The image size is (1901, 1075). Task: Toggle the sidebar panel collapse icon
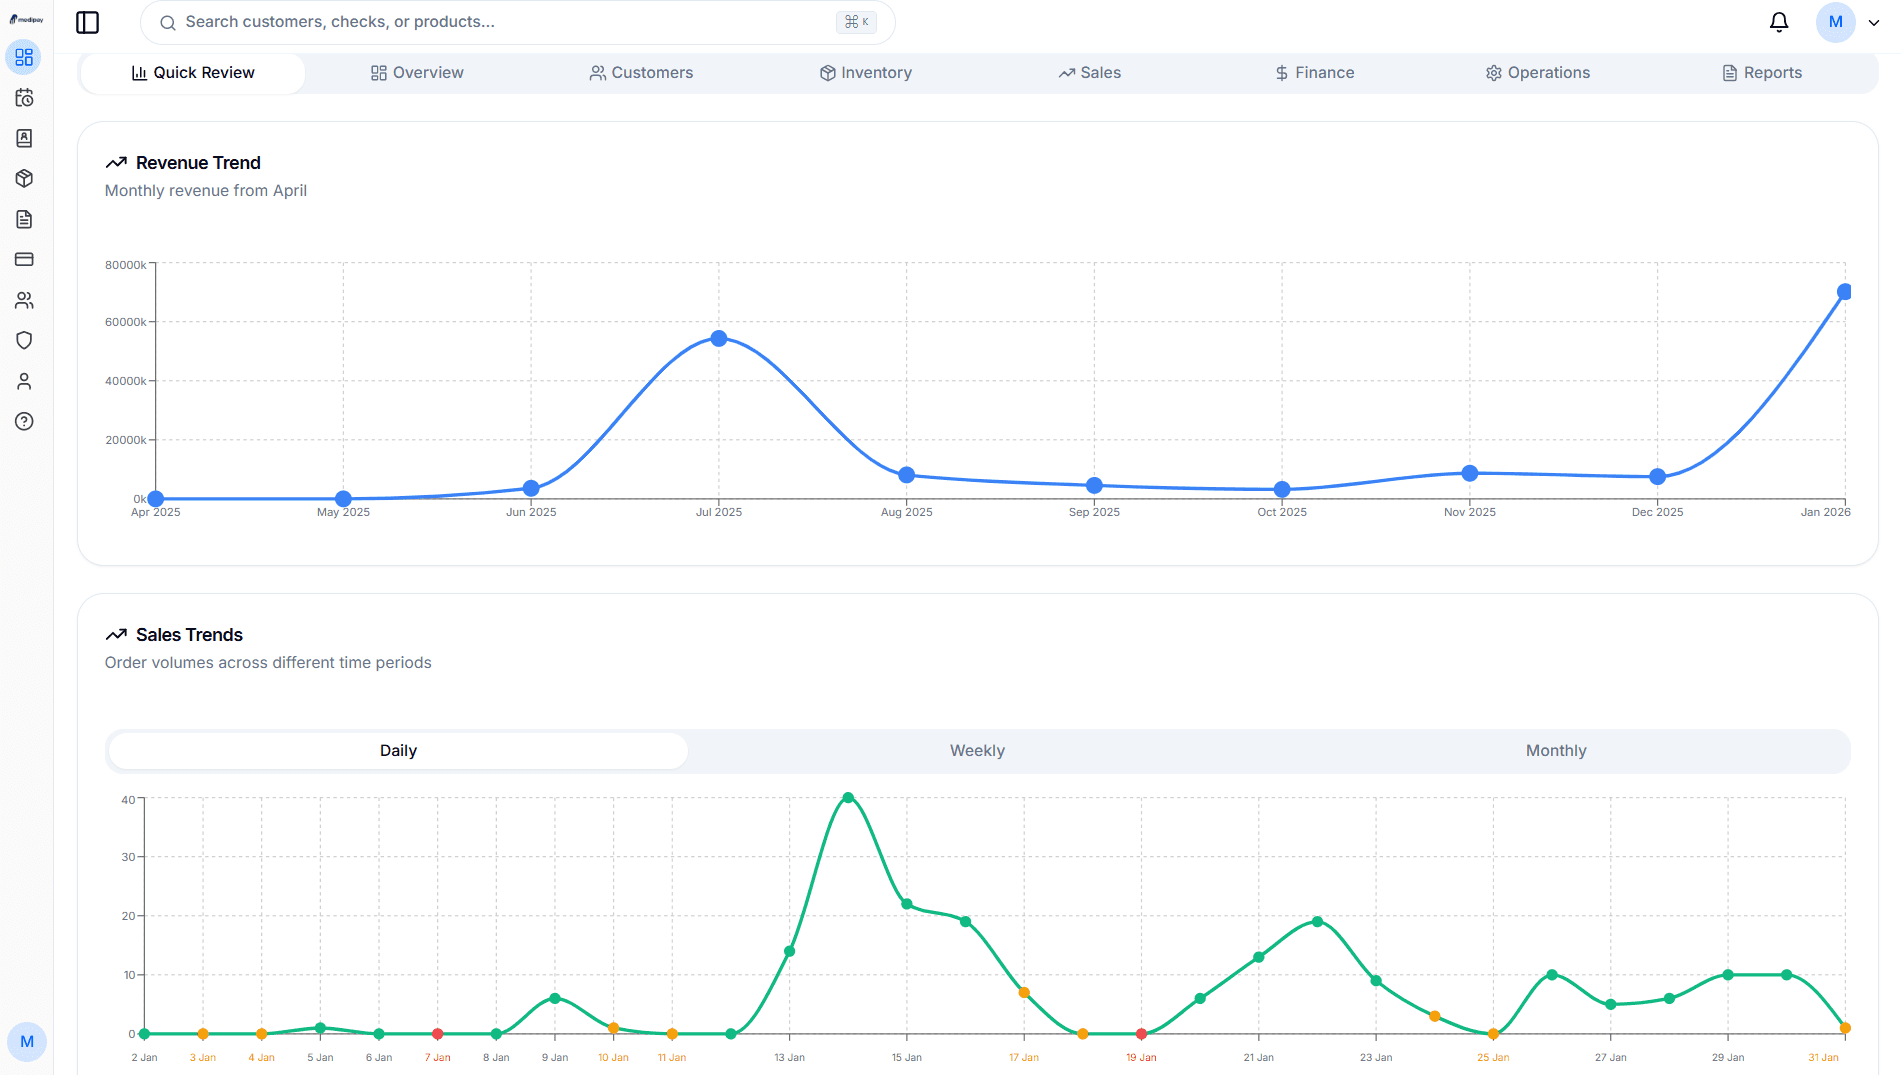87,22
